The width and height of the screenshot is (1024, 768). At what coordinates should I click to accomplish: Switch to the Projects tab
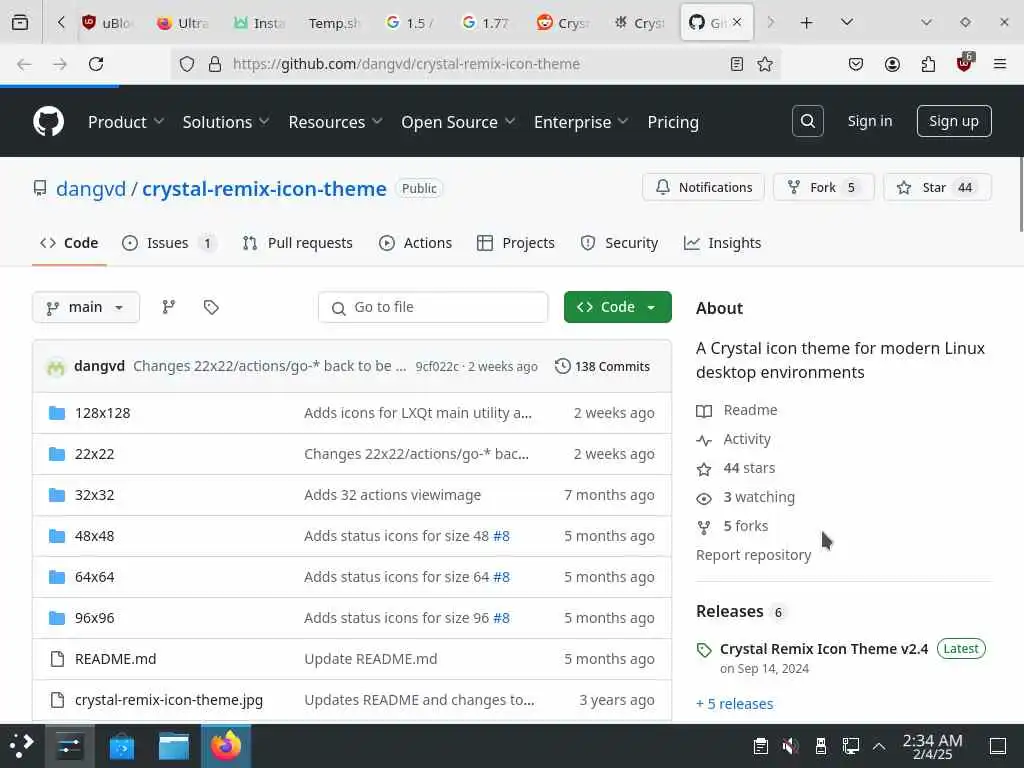[x=516, y=243]
